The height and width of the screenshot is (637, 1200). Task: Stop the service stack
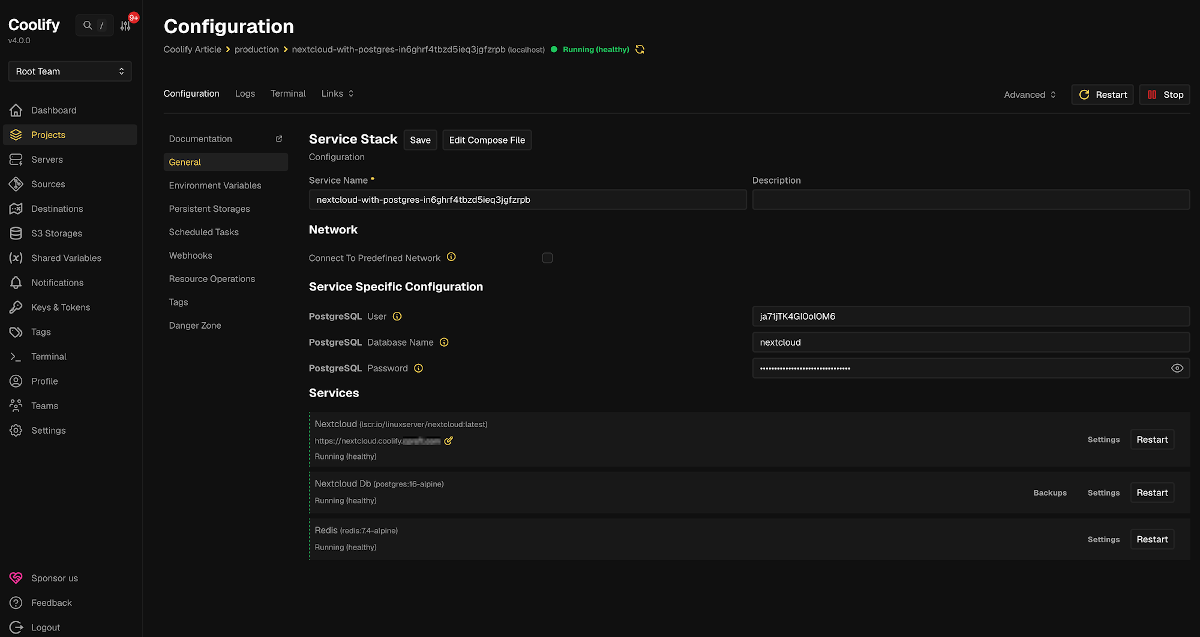[x=1164, y=95]
